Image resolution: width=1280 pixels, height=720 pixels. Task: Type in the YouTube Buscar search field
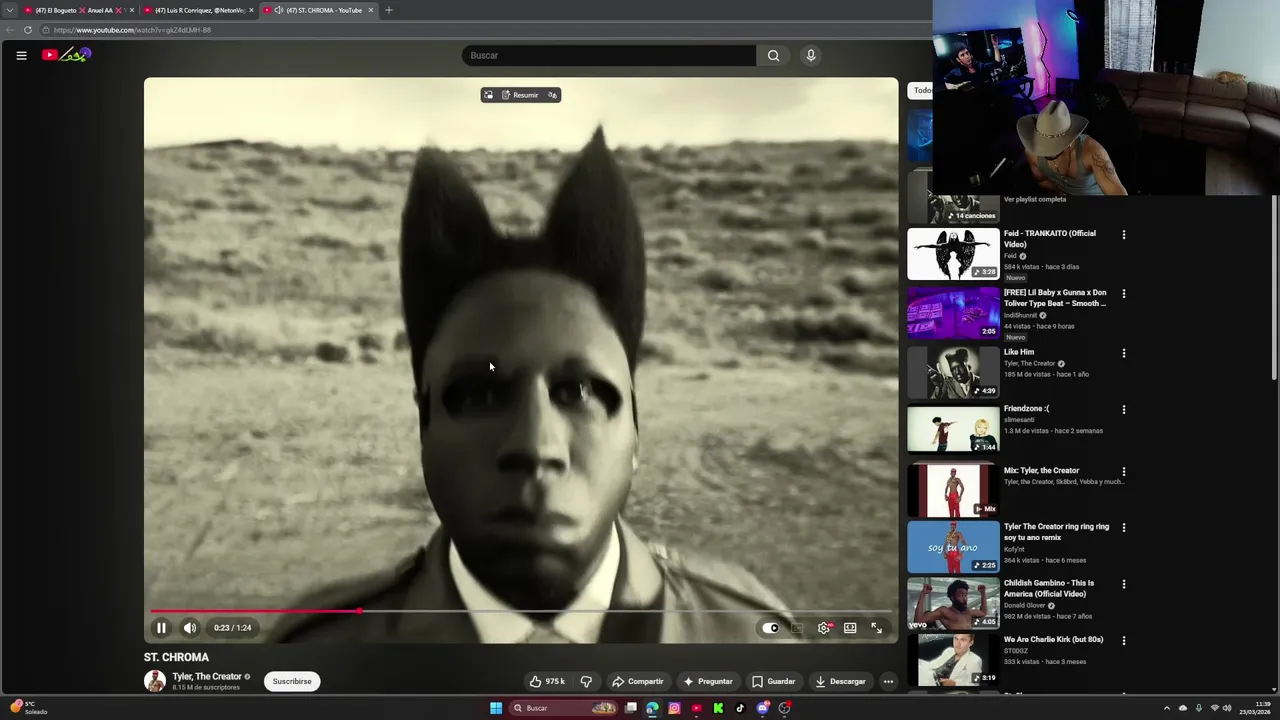coord(609,55)
